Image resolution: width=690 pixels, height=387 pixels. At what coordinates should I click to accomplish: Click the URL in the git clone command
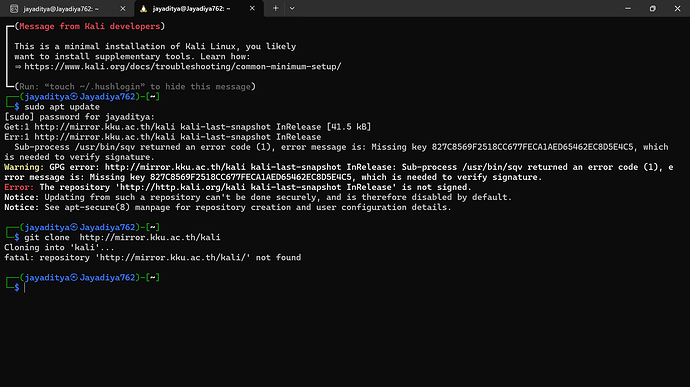[150, 237]
